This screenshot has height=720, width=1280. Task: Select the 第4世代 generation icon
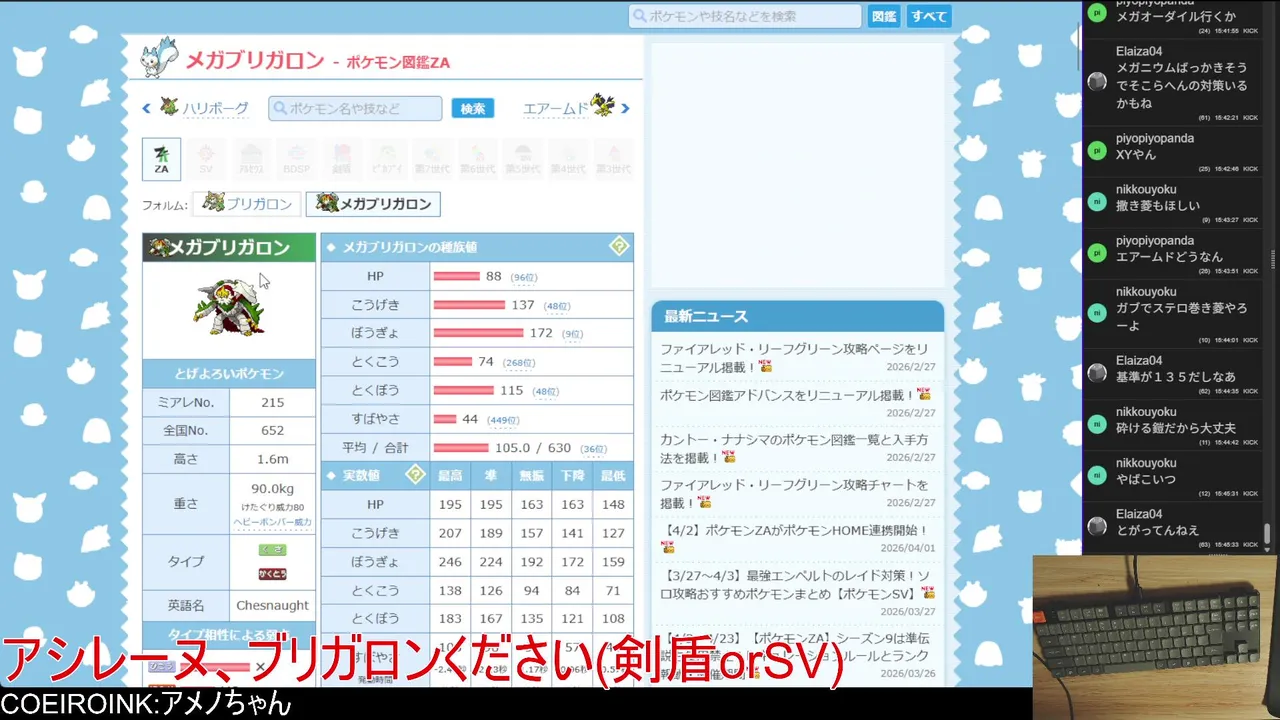[567, 159]
